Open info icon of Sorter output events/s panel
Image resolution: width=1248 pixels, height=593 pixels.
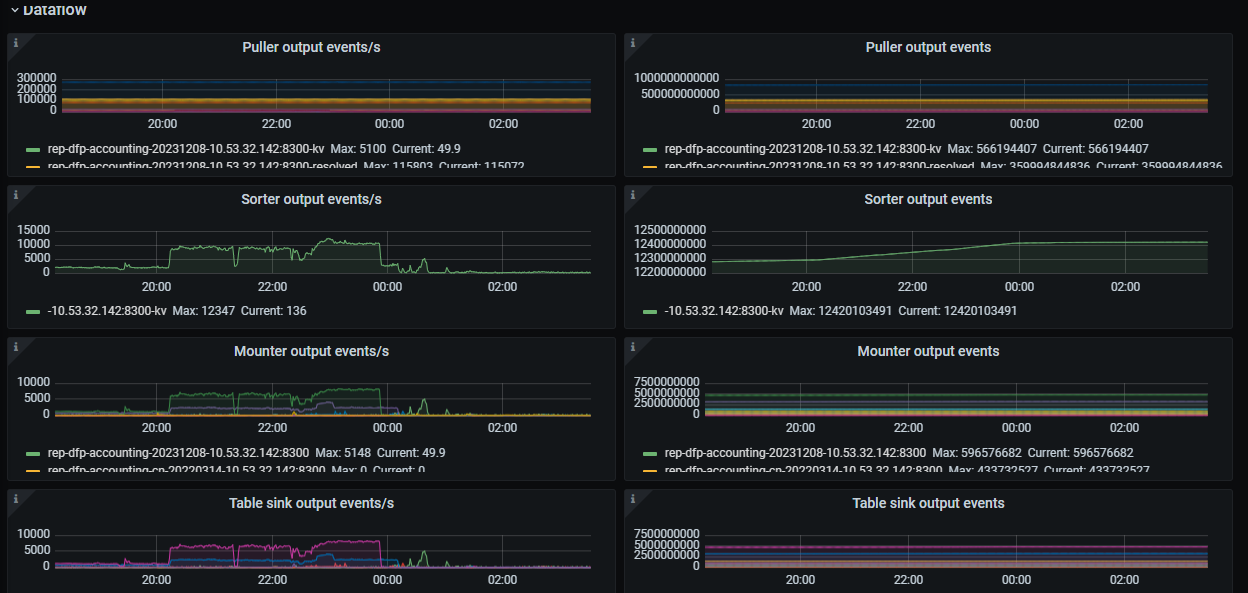(16, 194)
